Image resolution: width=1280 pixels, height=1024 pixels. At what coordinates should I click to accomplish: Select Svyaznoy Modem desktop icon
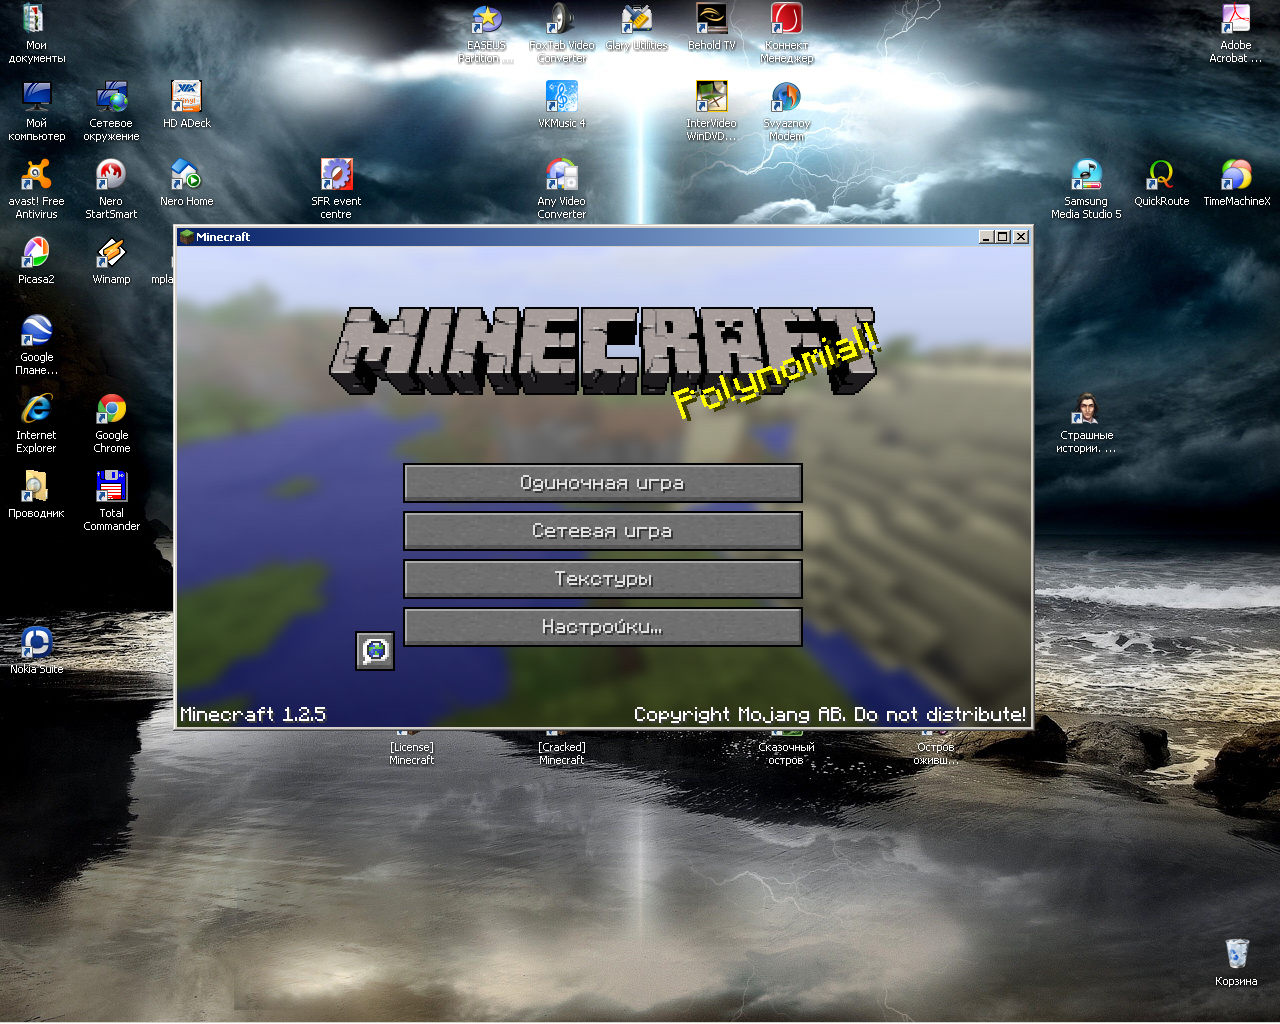tap(786, 111)
